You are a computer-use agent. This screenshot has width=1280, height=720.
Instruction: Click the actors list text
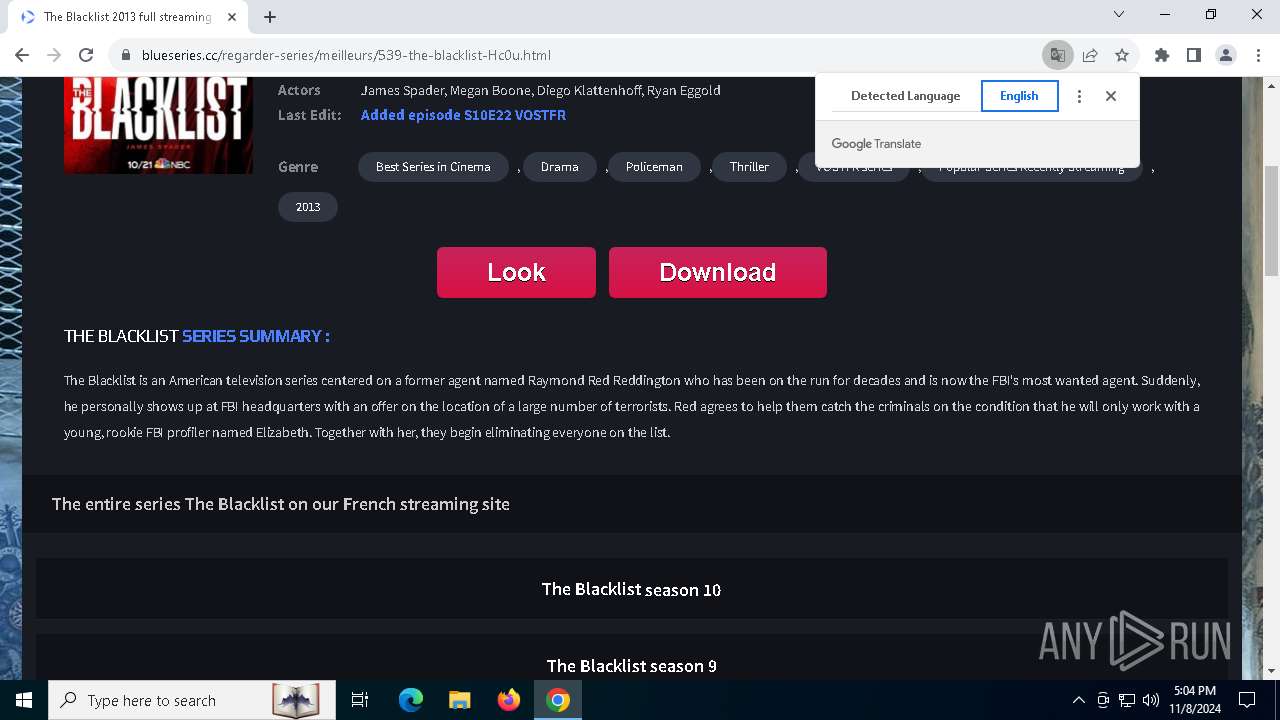tap(540, 90)
